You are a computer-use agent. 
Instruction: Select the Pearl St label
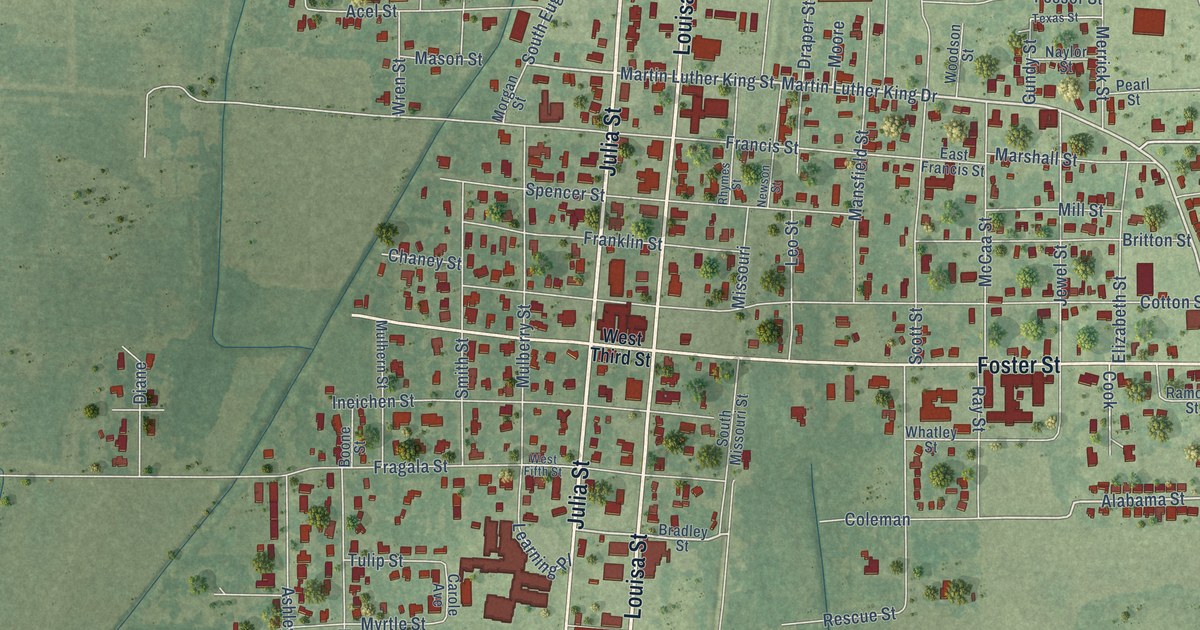1133,92
